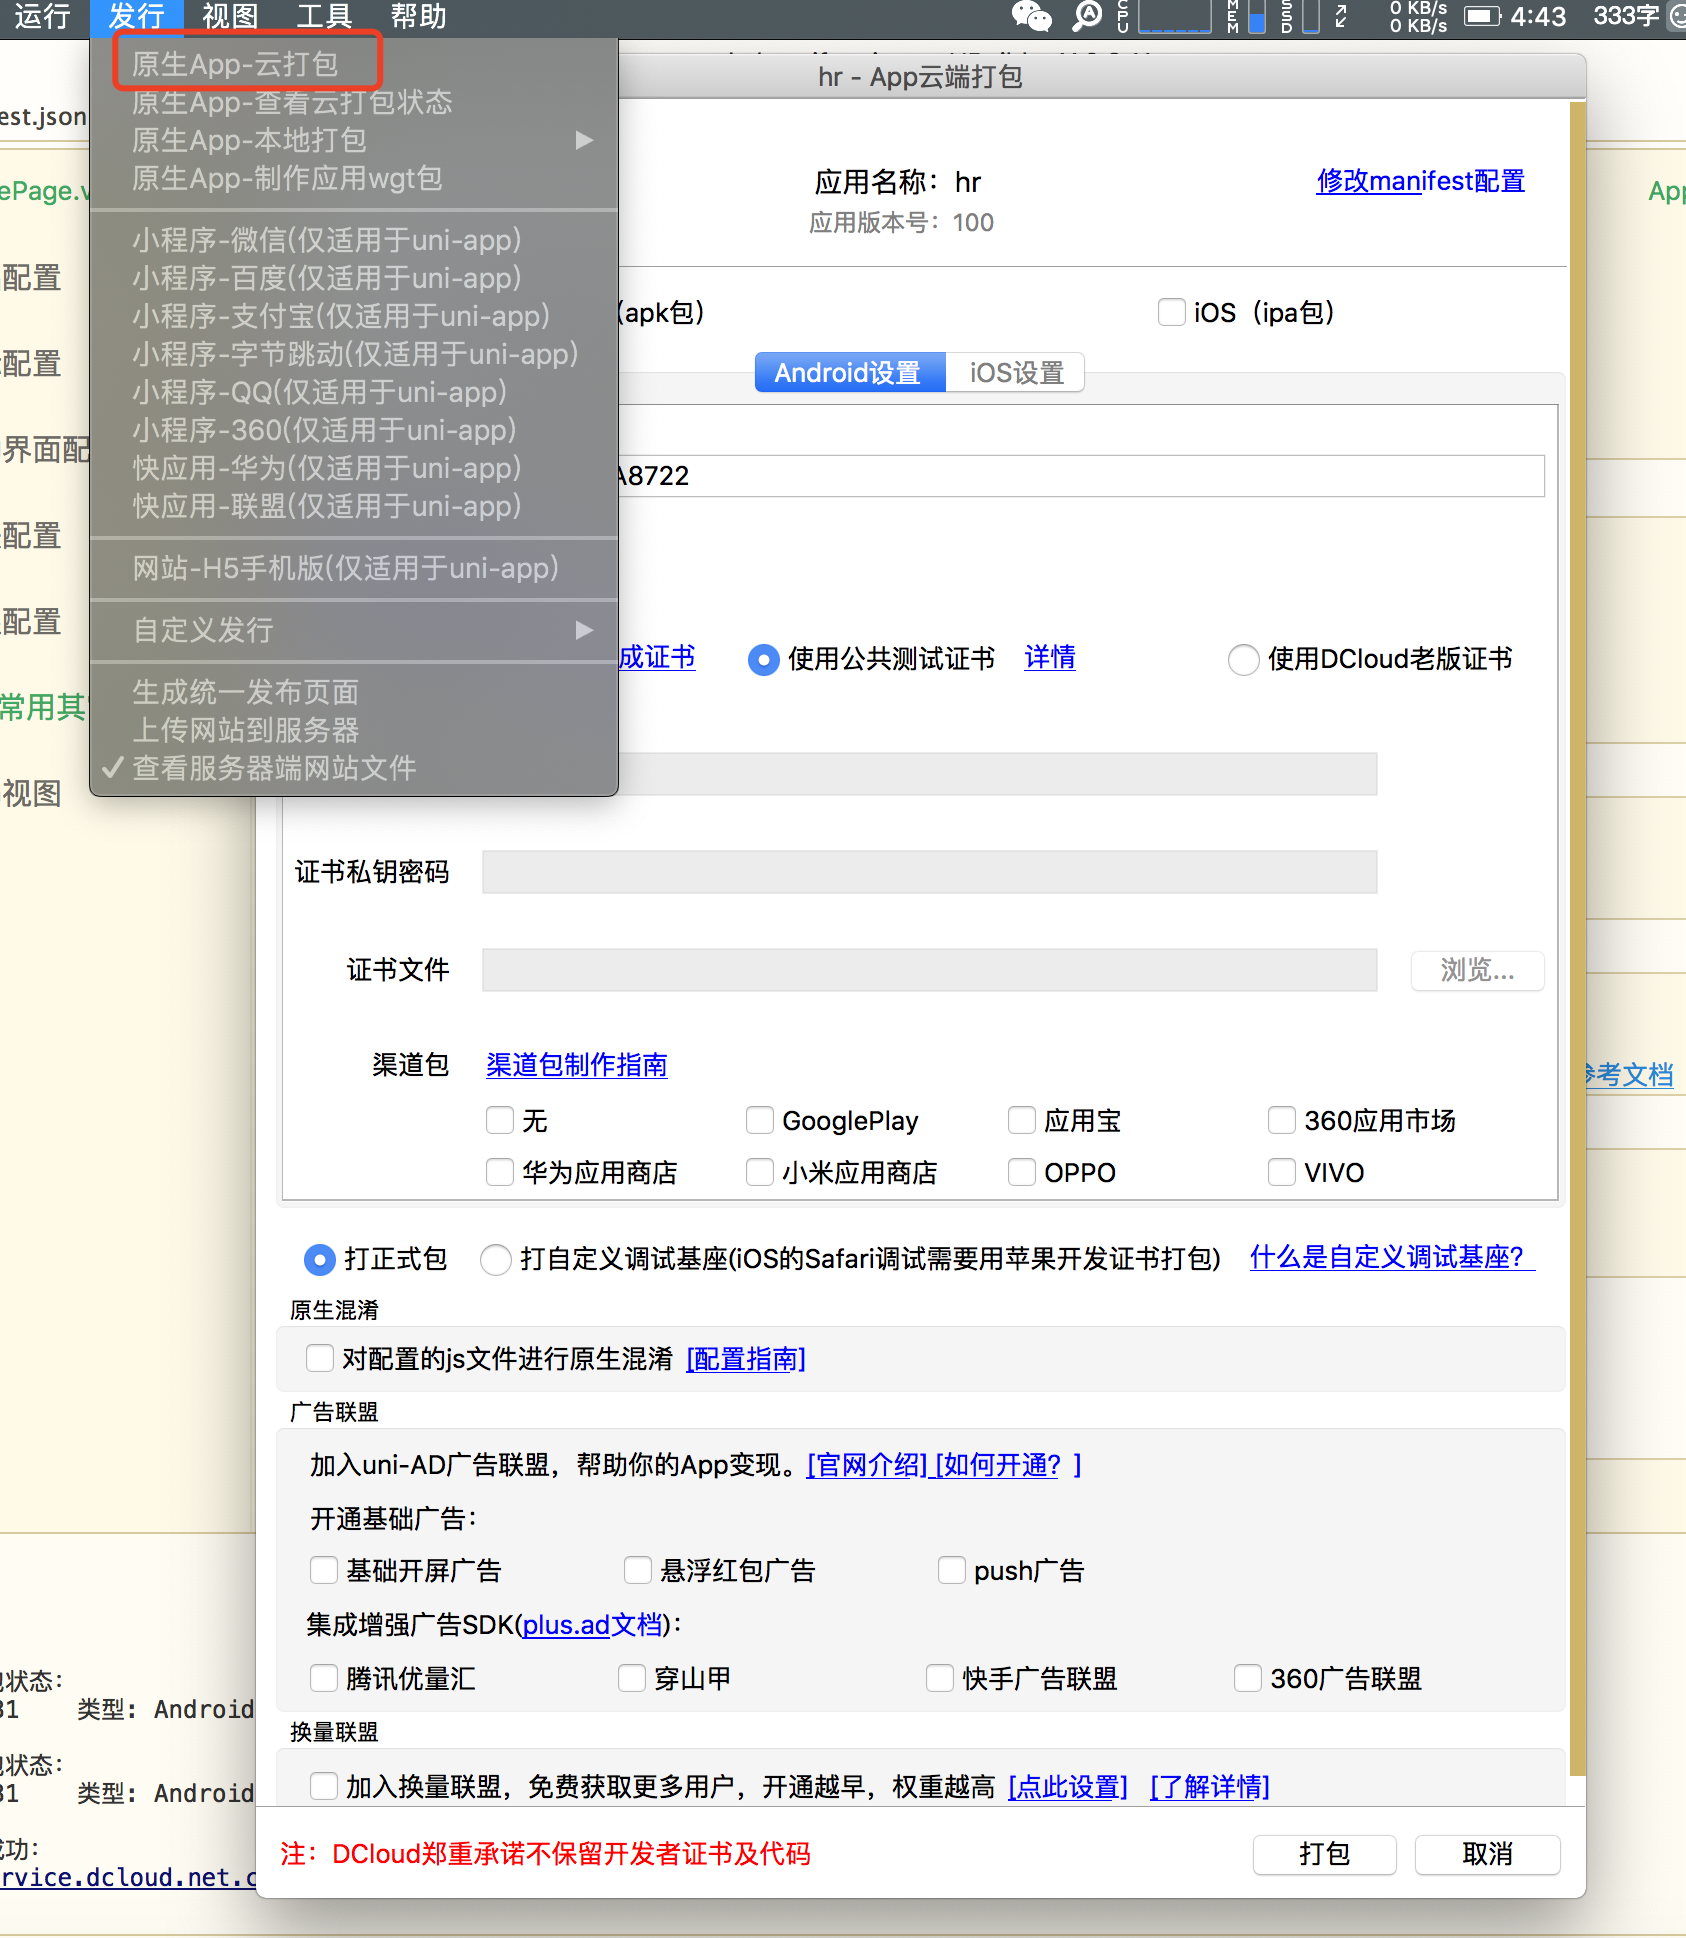Open the 视图 menu
The height and width of the screenshot is (1938, 1686).
[230, 16]
